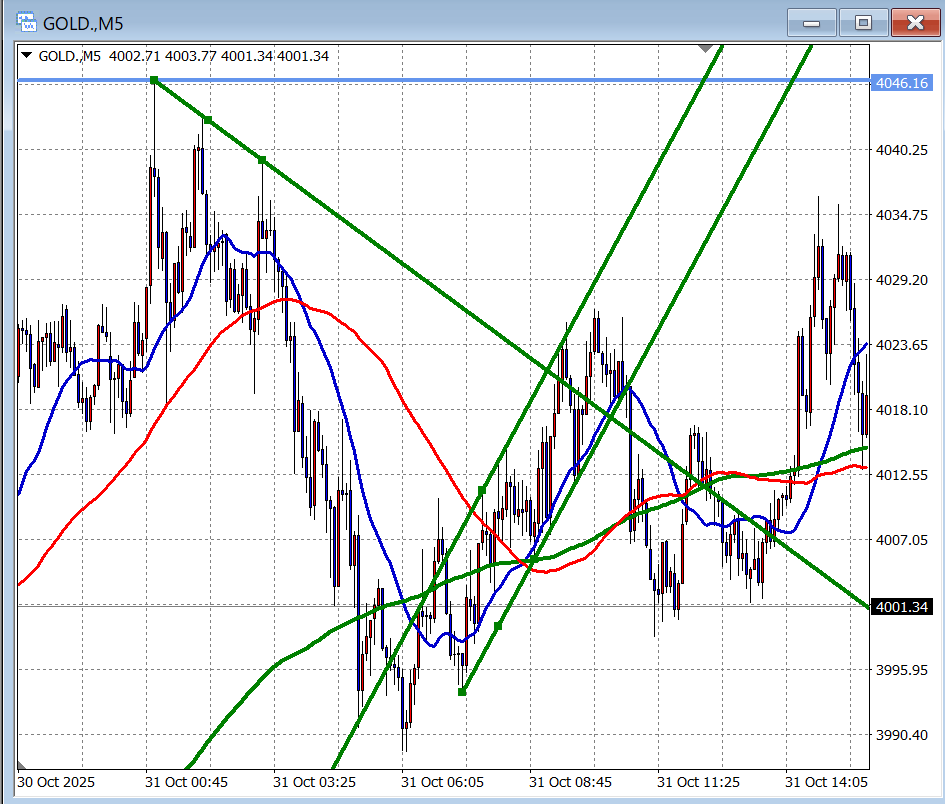Select the trendline anchor at the 4046 peak

(x=154, y=80)
